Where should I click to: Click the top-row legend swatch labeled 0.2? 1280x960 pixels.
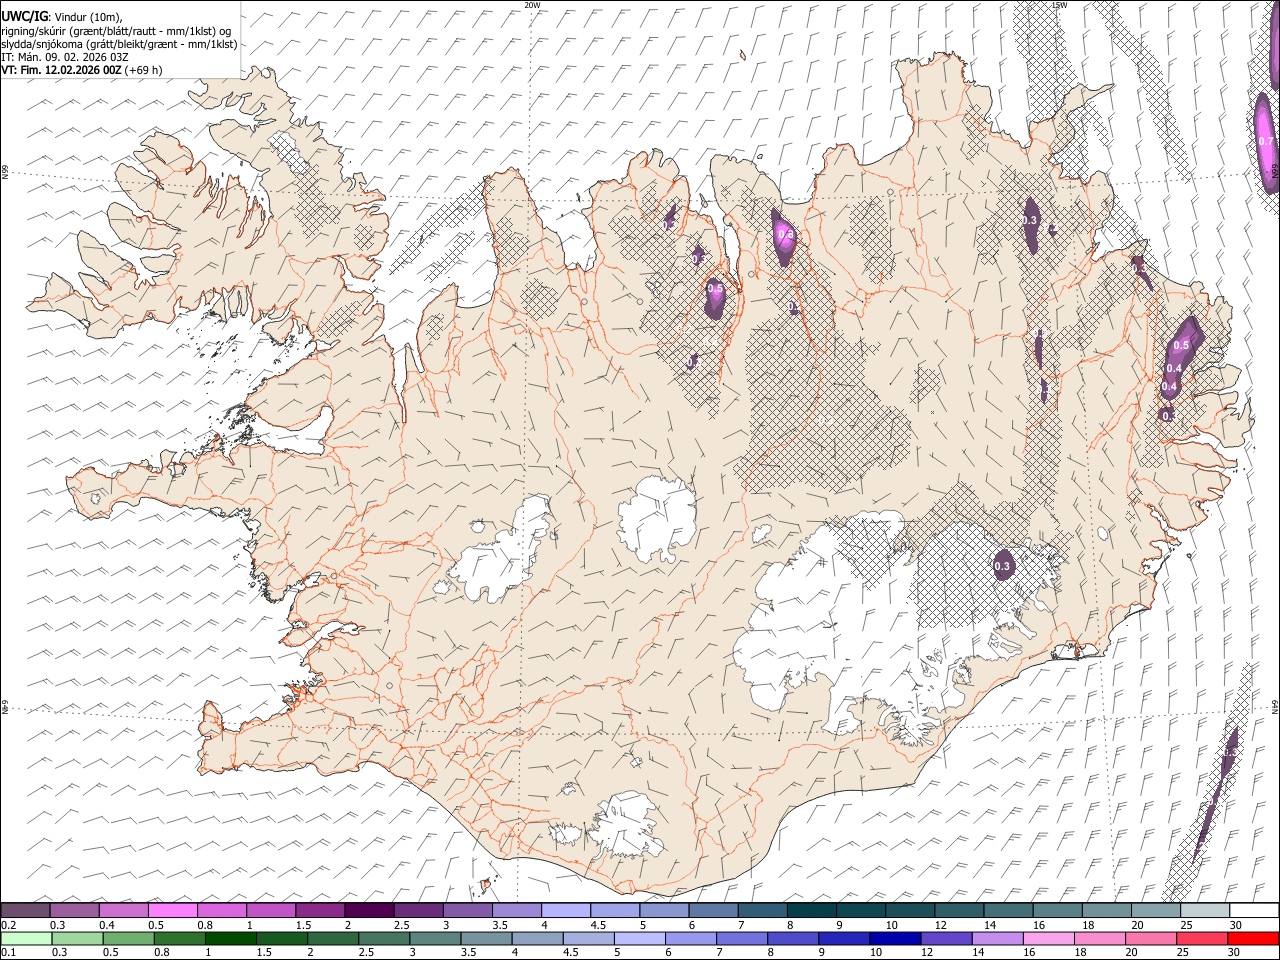(25, 910)
